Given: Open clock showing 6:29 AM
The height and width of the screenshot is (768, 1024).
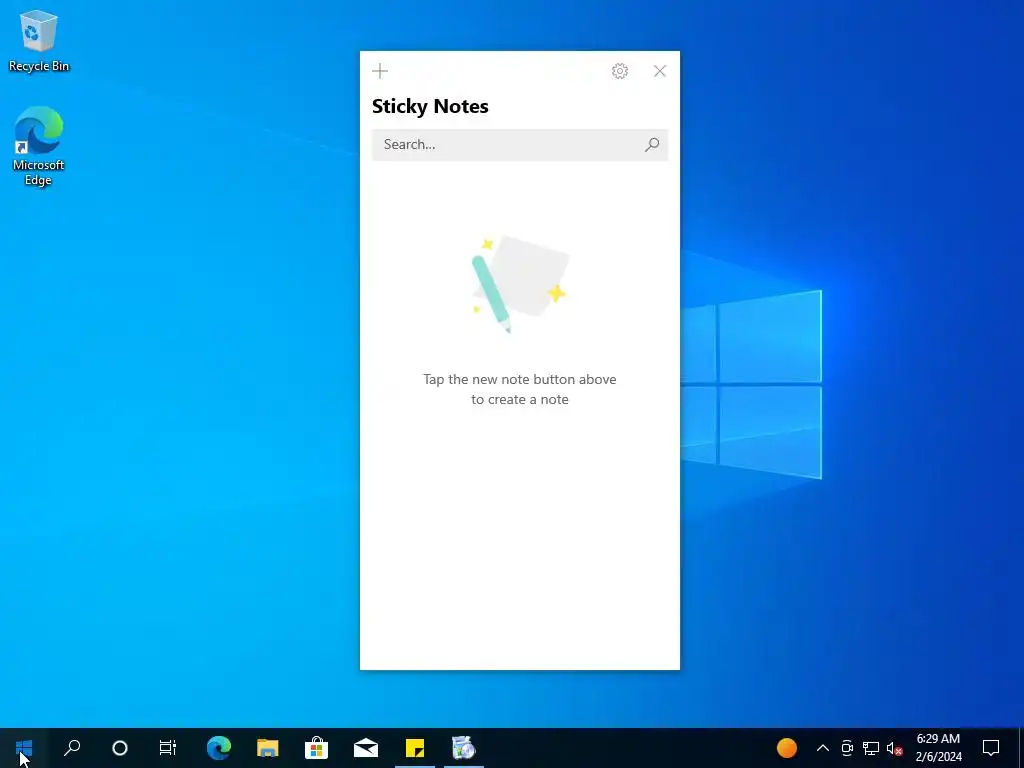Looking at the screenshot, I should (x=938, y=748).
